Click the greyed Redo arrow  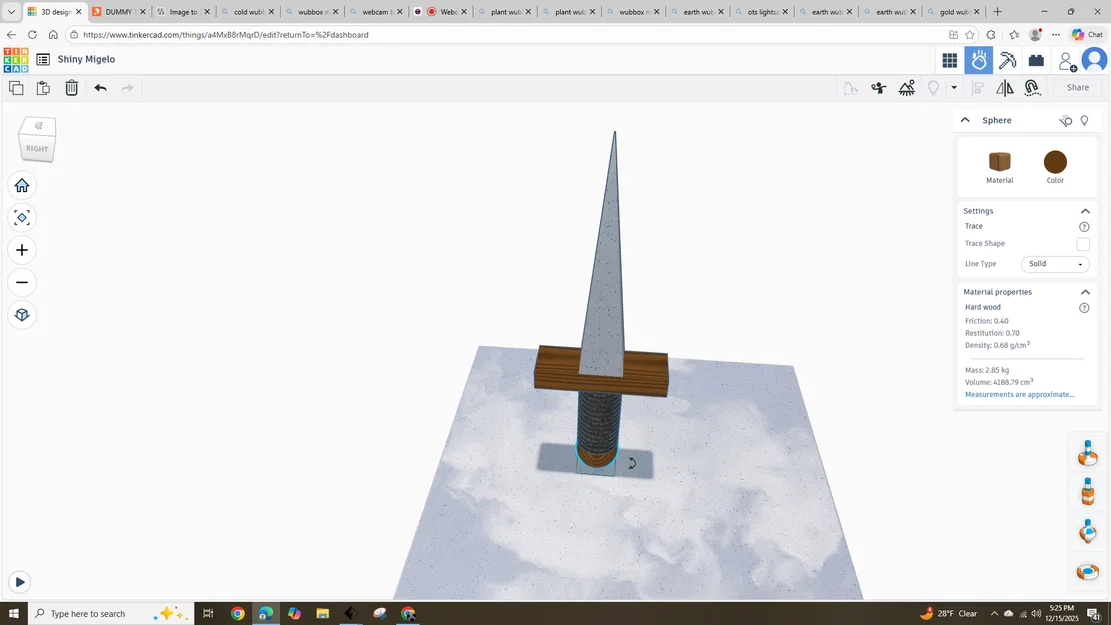pyautogui.click(x=128, y=88)
